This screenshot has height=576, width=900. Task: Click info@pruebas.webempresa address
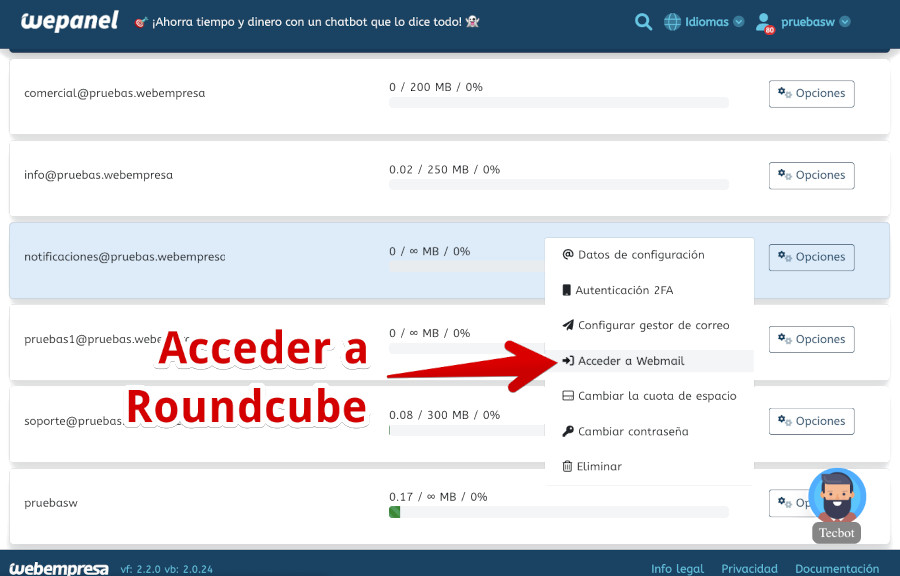pos(98,175)
